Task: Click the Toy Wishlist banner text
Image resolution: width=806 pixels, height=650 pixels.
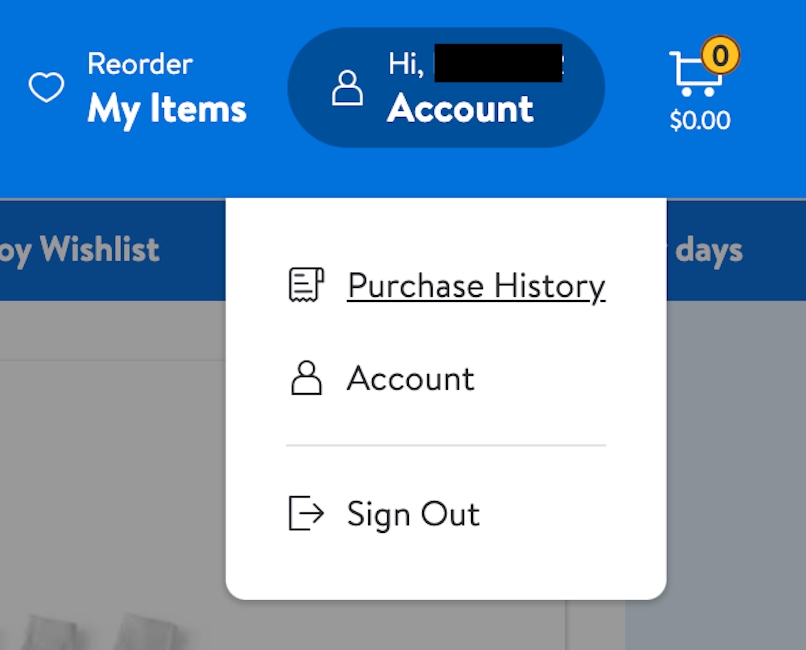Action: [x=80, y=250]
